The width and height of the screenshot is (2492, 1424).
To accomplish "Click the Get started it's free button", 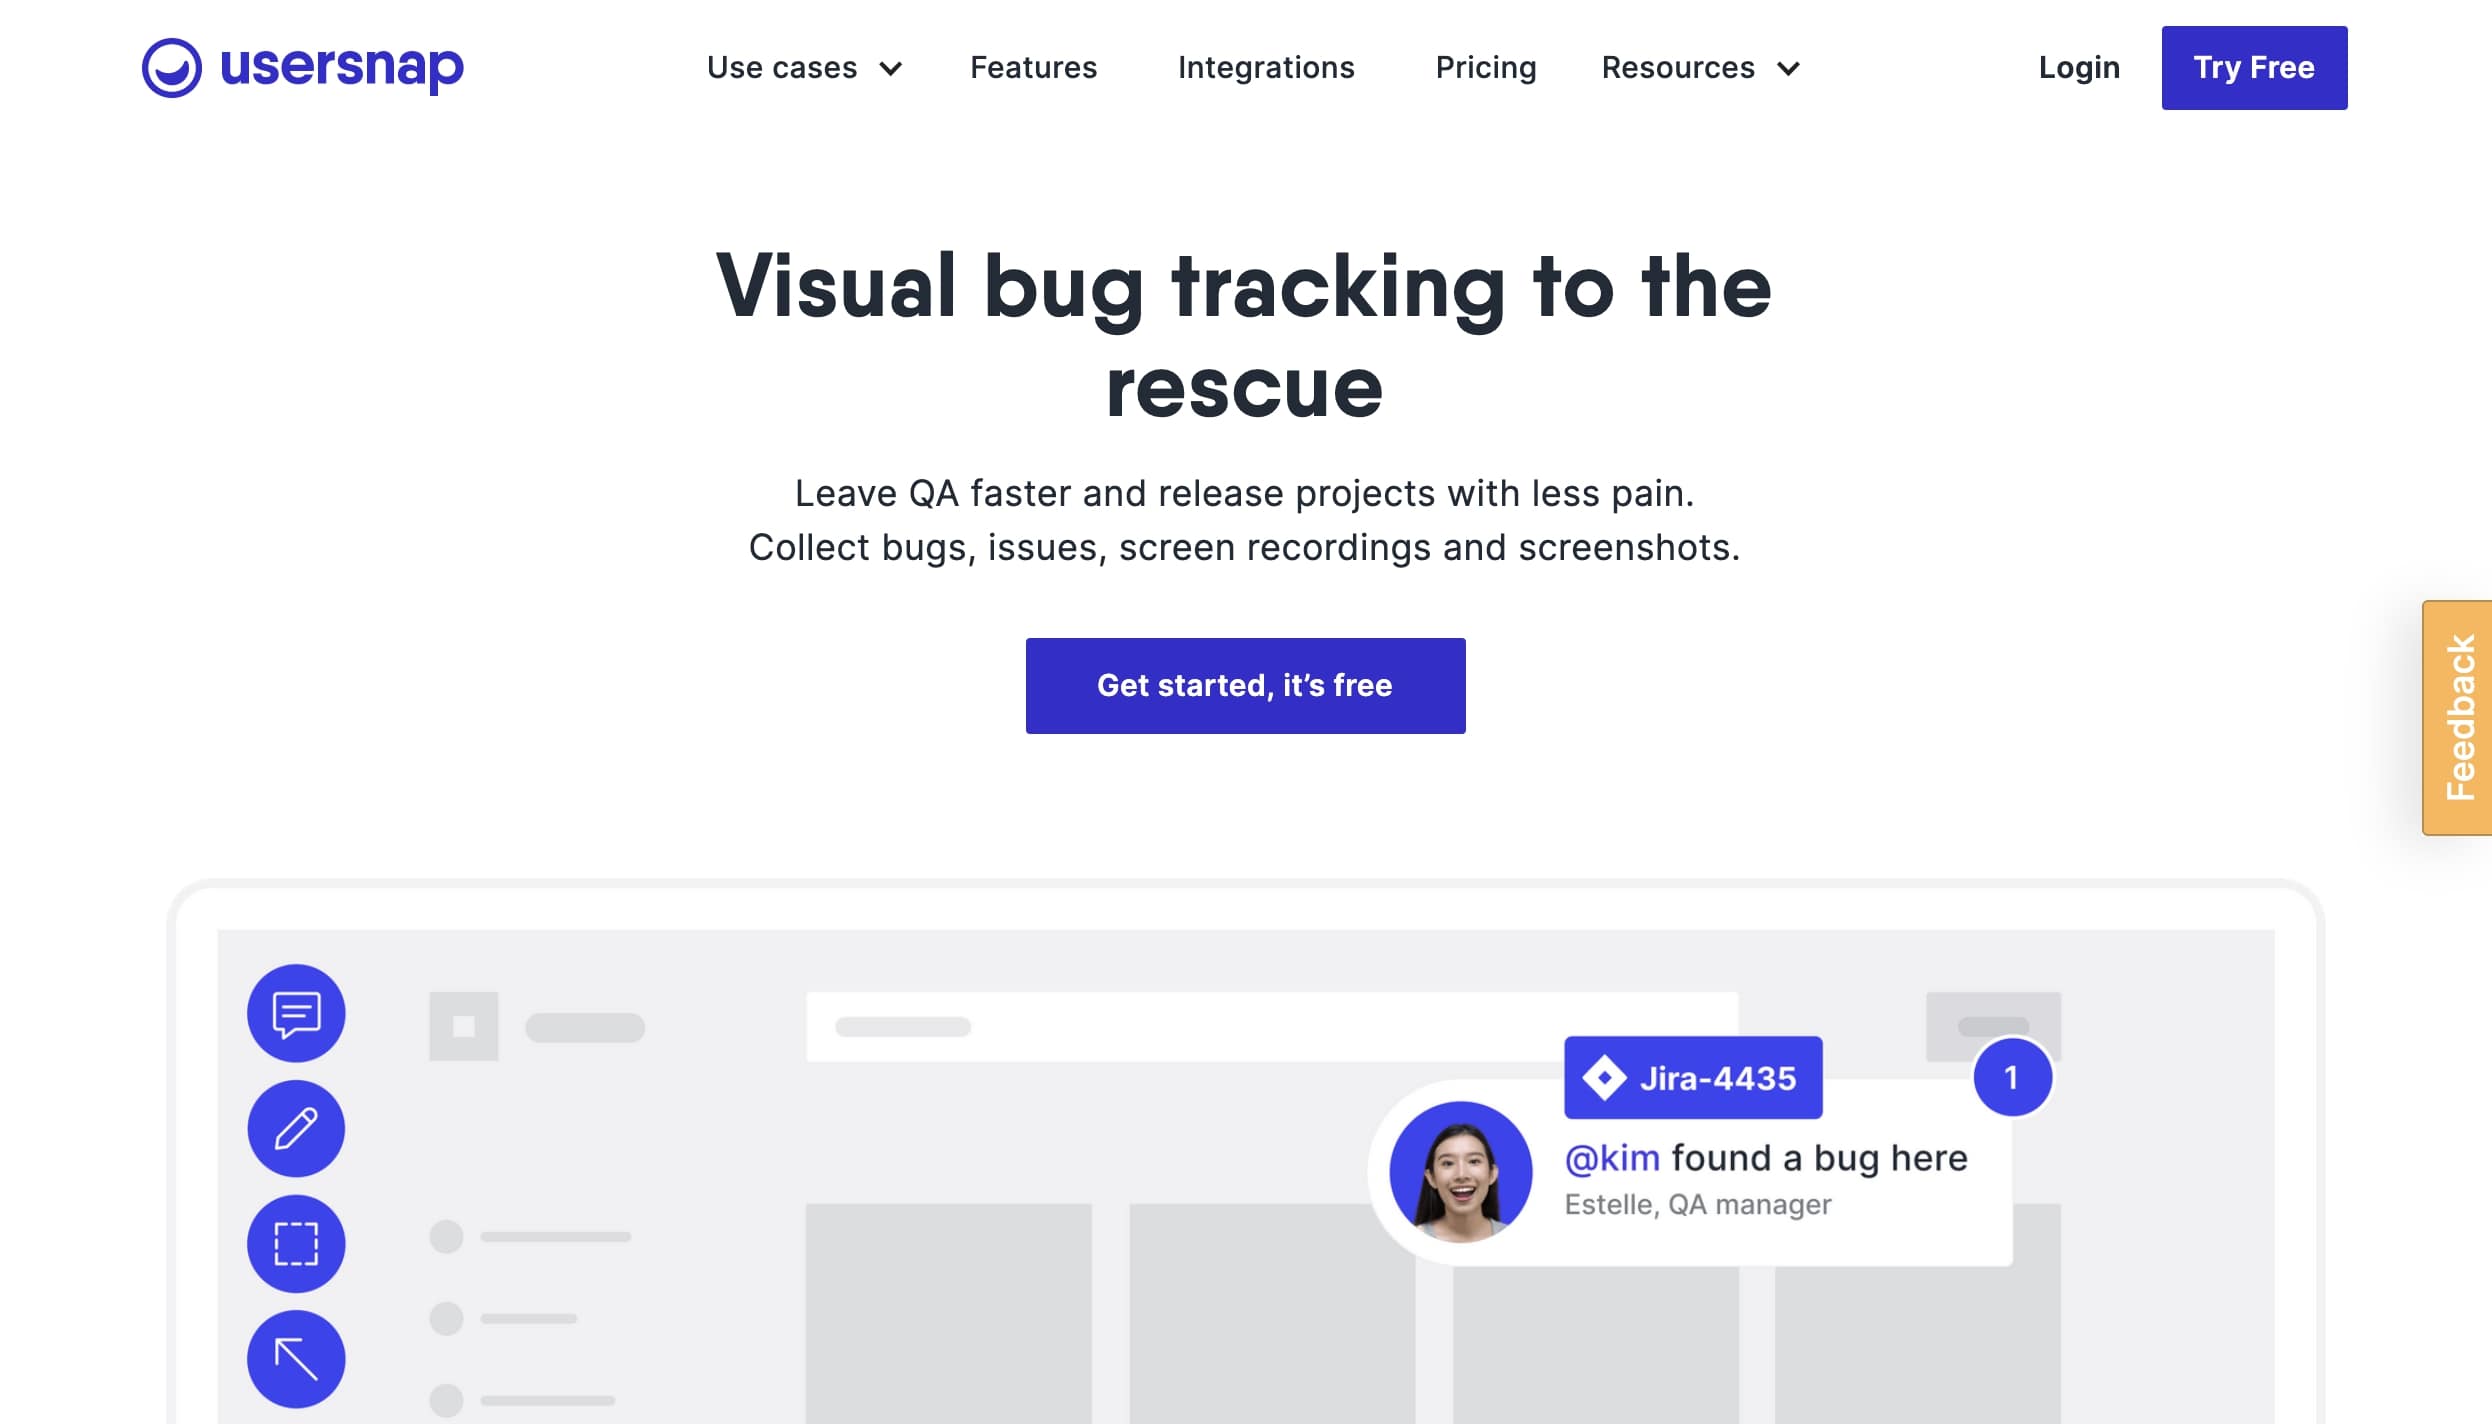I will pos(1244,685).
